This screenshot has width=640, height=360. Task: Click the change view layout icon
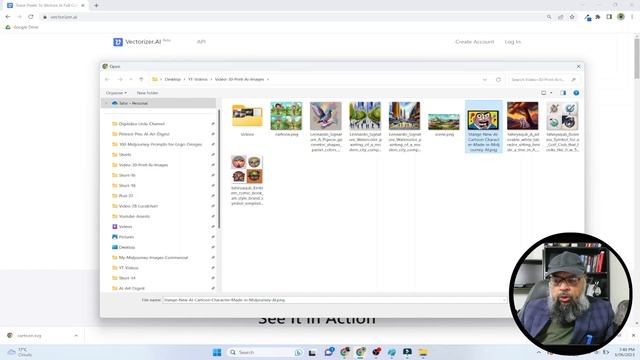tap(544, 93)
